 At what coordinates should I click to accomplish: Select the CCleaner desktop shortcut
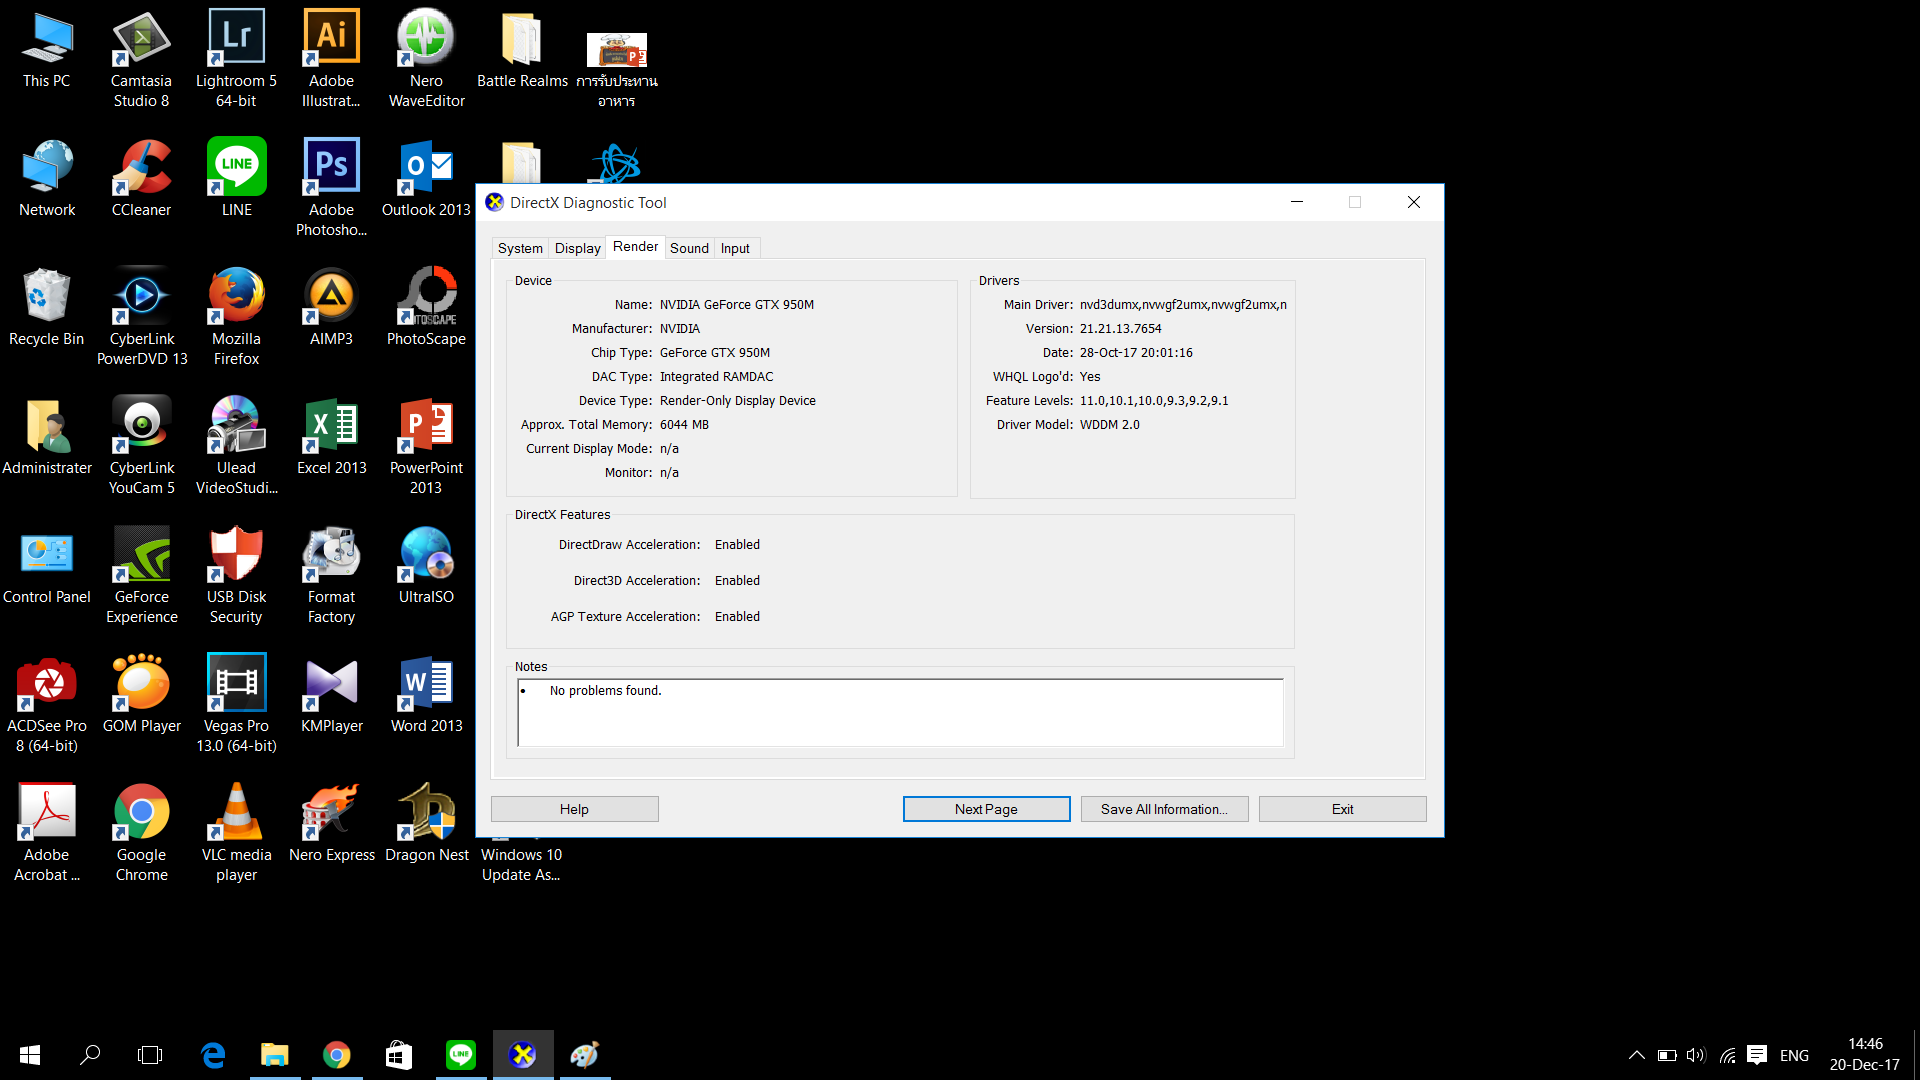point(141,169)
